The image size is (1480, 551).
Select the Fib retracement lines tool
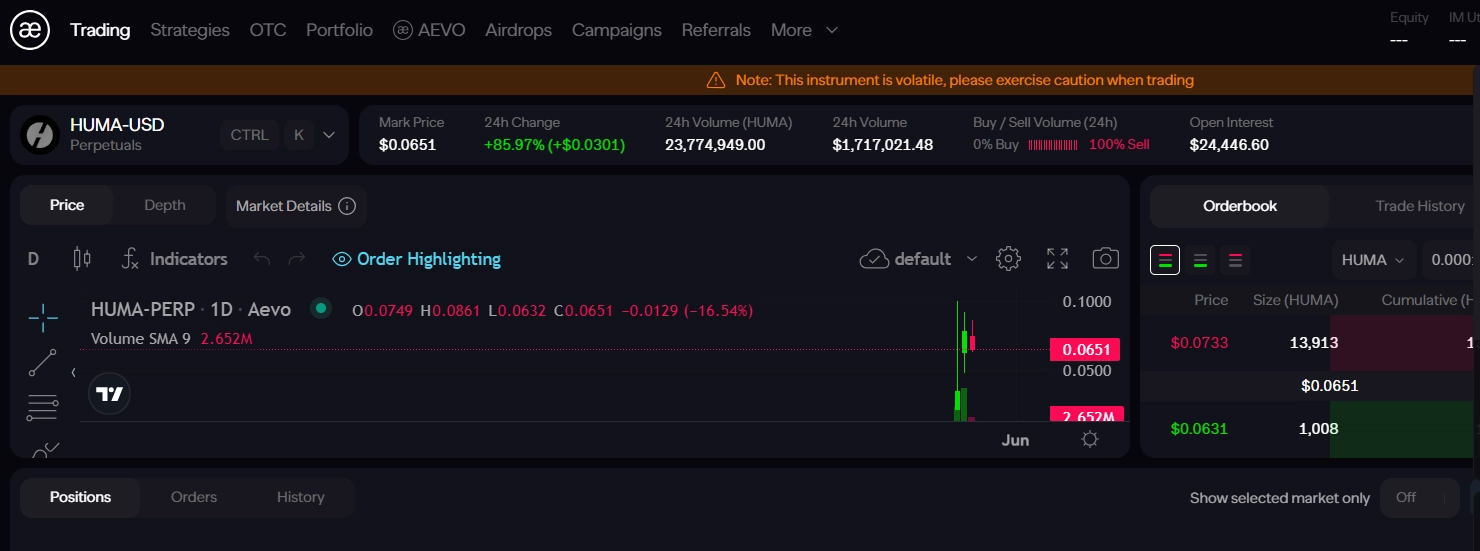point(43,408)
